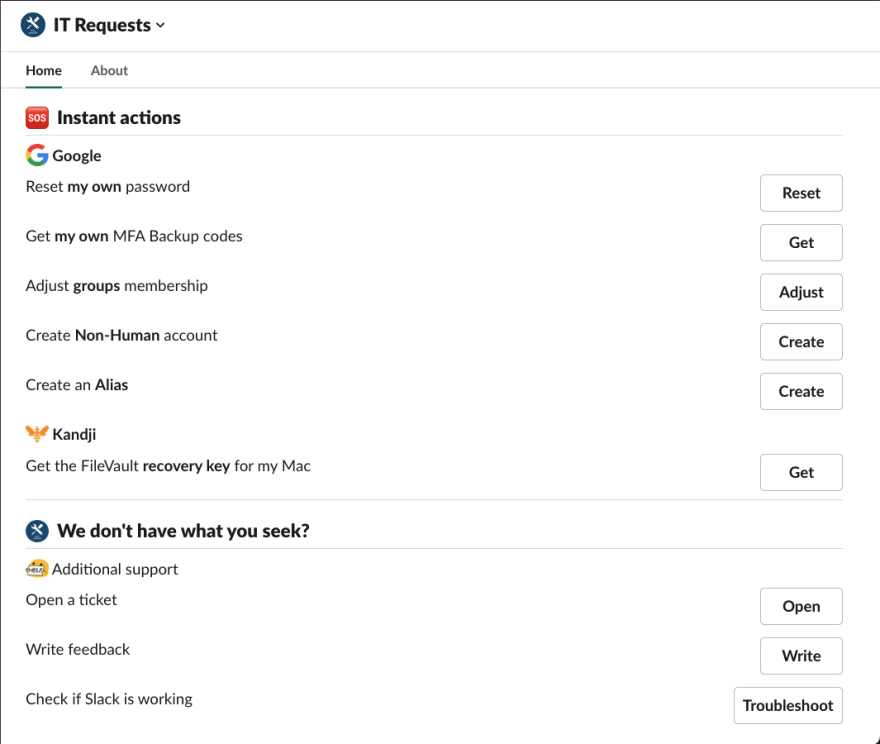Click the wrench icon beside 'We don't have what you seek?'
Image resolution: width=880 pixels, height=744 pixels.
37,531
